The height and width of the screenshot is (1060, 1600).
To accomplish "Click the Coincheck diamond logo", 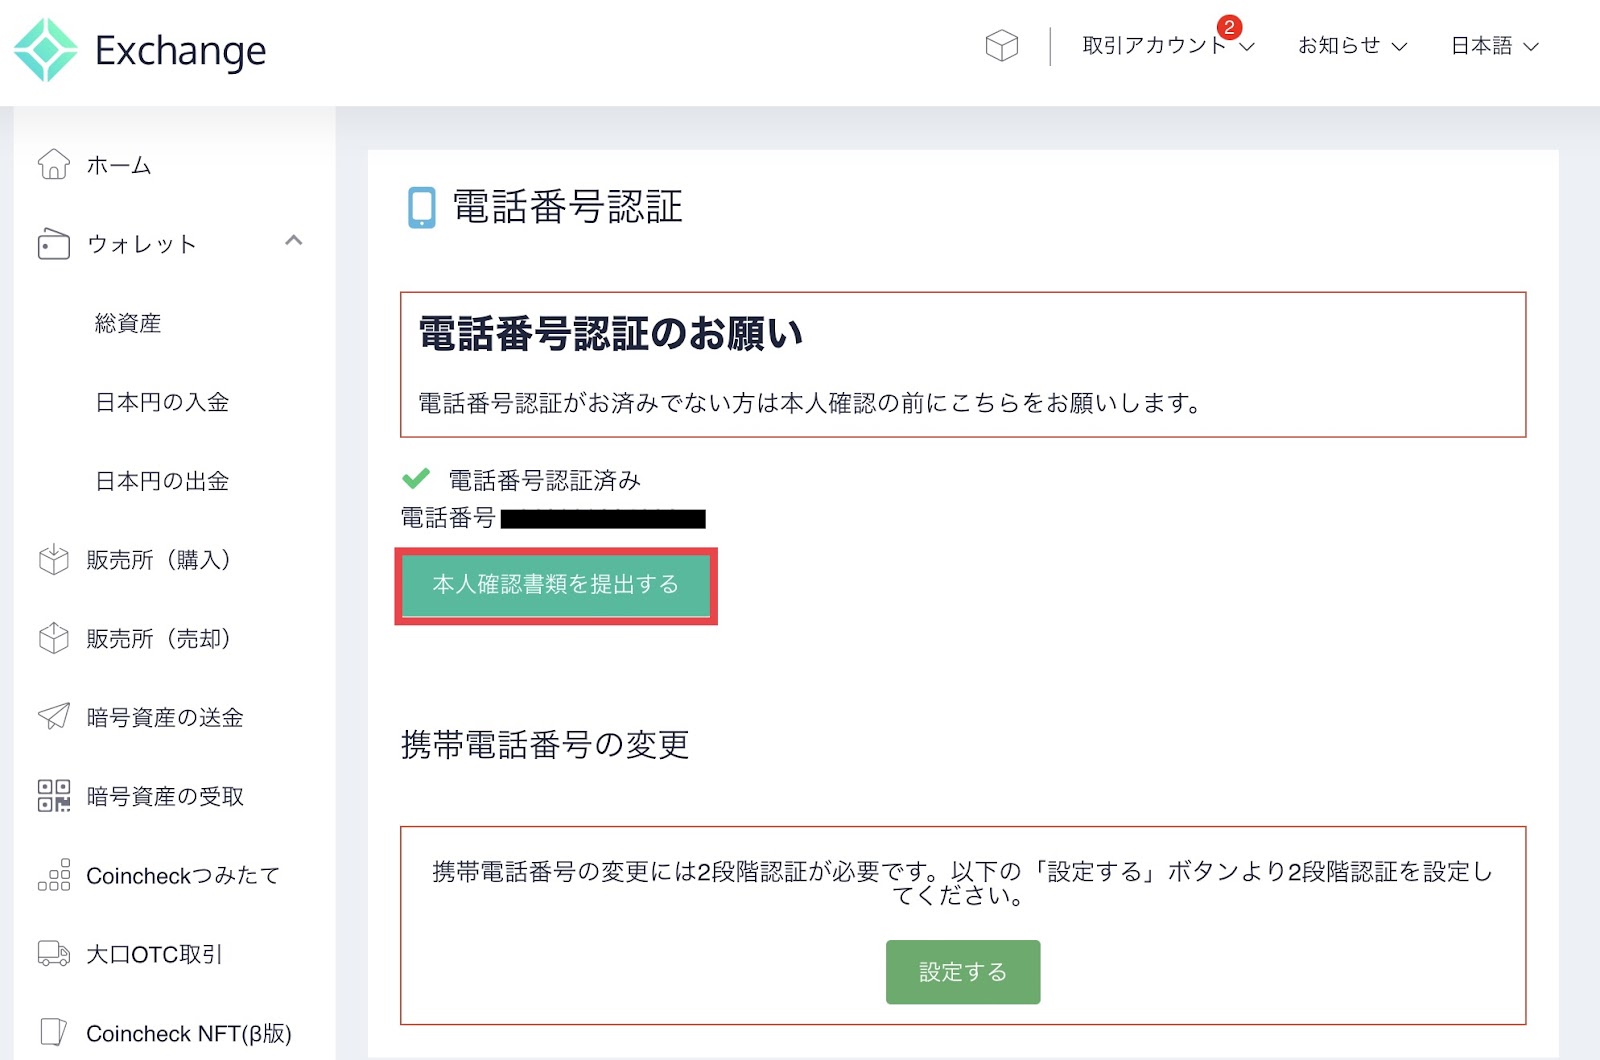I will click(x=46, y=50).
